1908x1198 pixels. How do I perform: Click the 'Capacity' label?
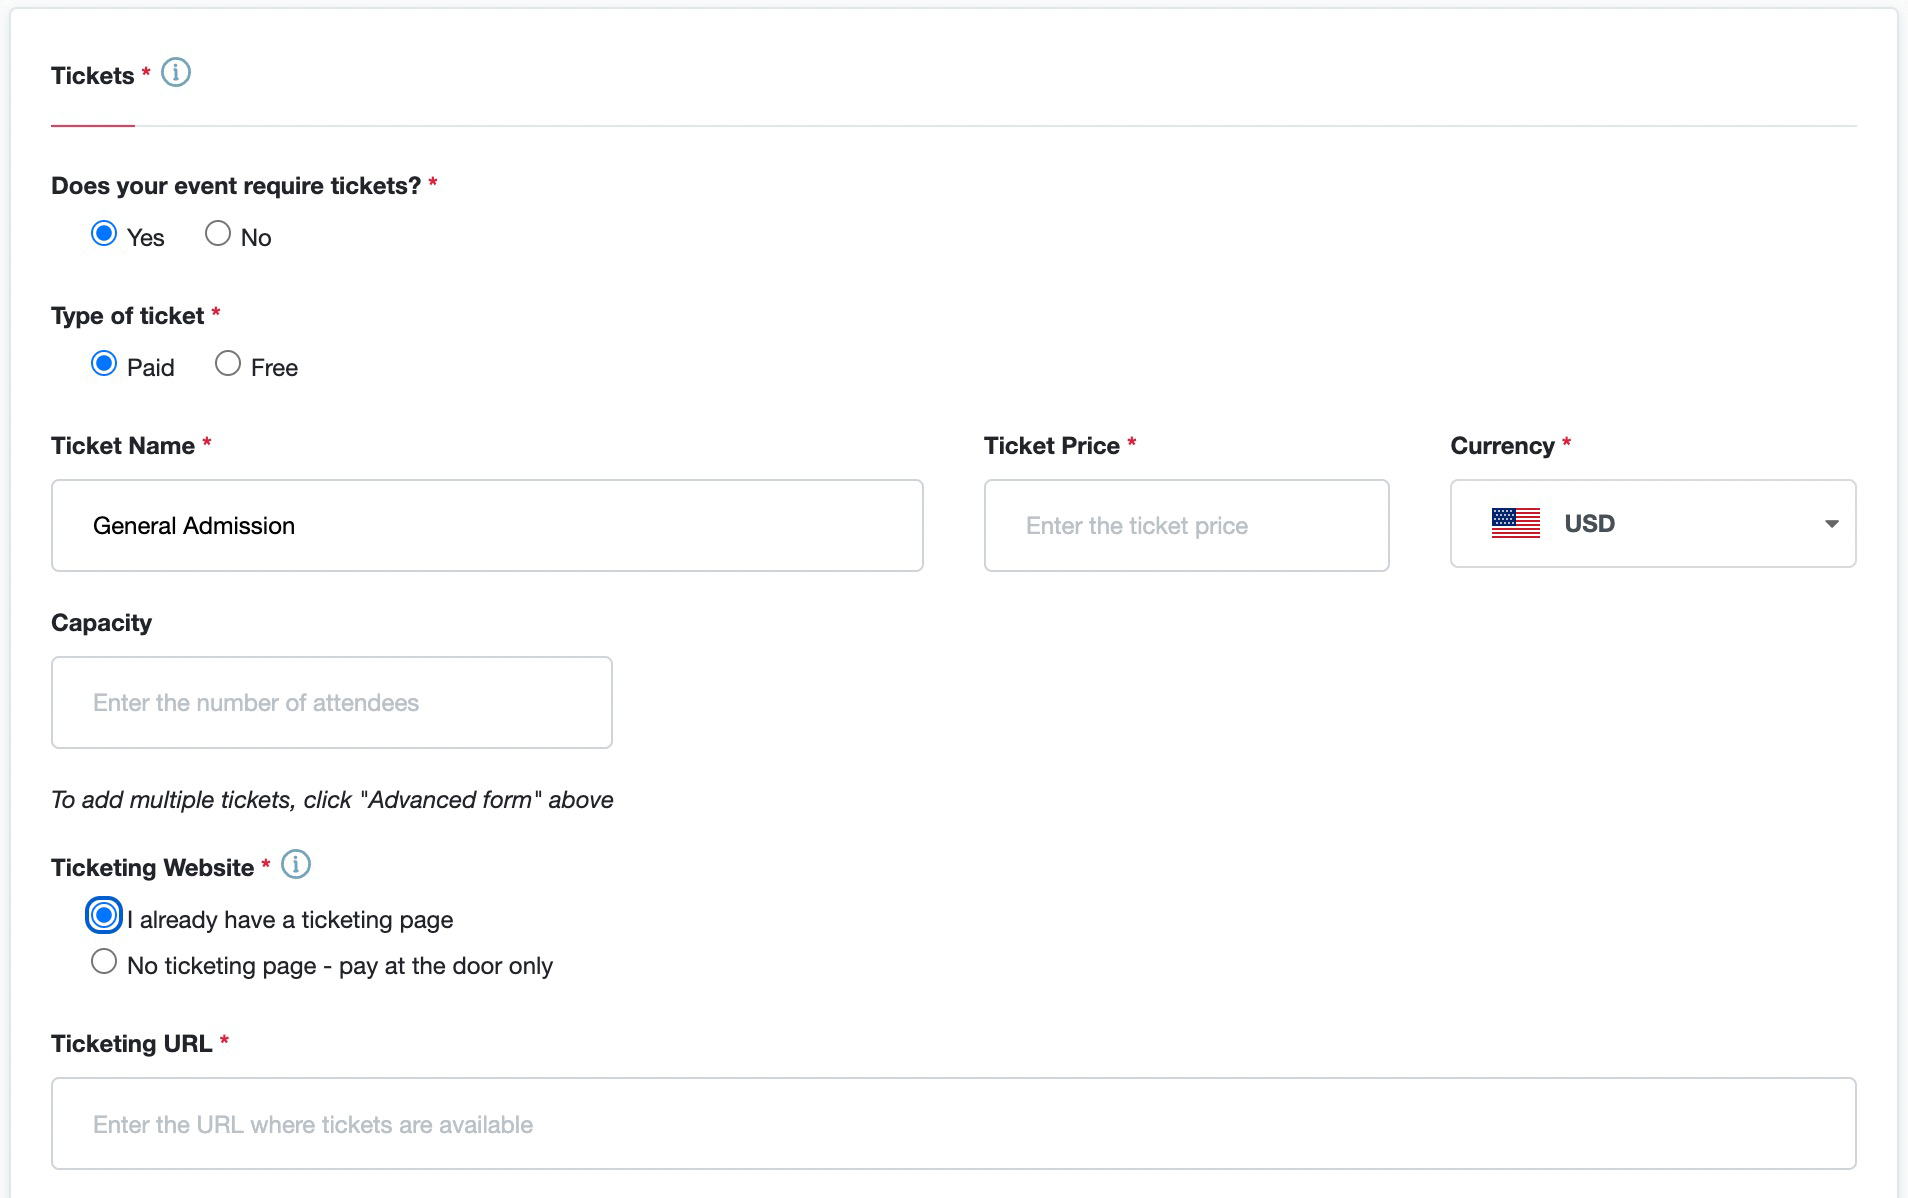(x=102, y=623)
